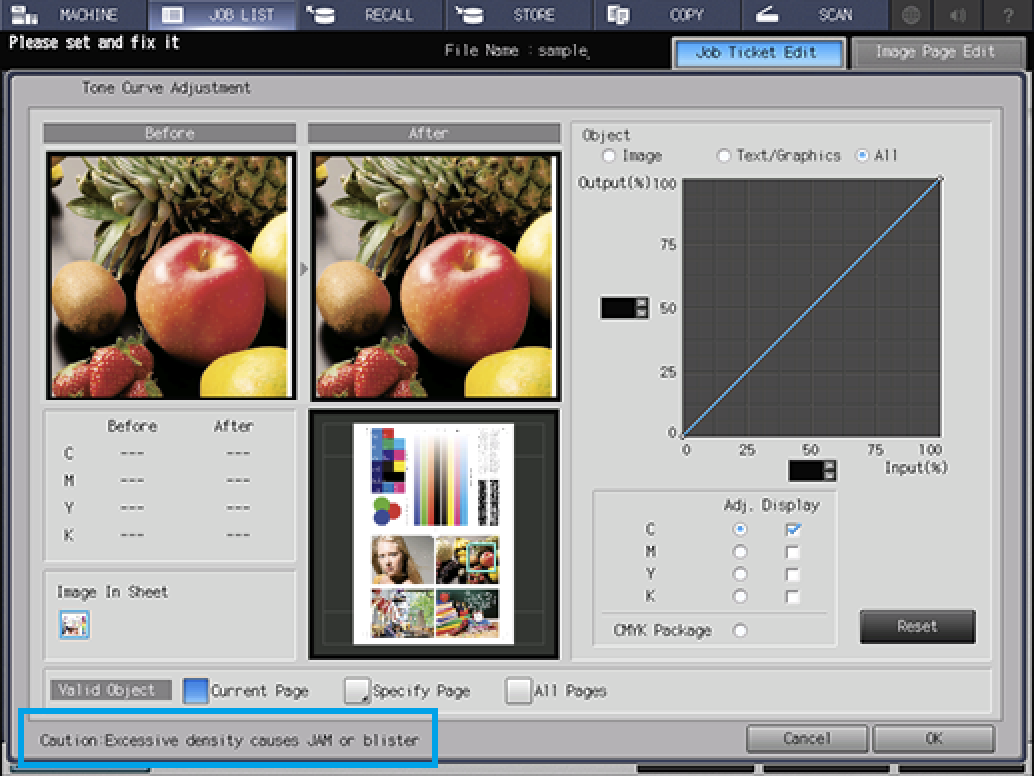Viewport: 1034px width, 776px height.
Task: Select Y channel adjustment radio button
Action: pos(740,574)
